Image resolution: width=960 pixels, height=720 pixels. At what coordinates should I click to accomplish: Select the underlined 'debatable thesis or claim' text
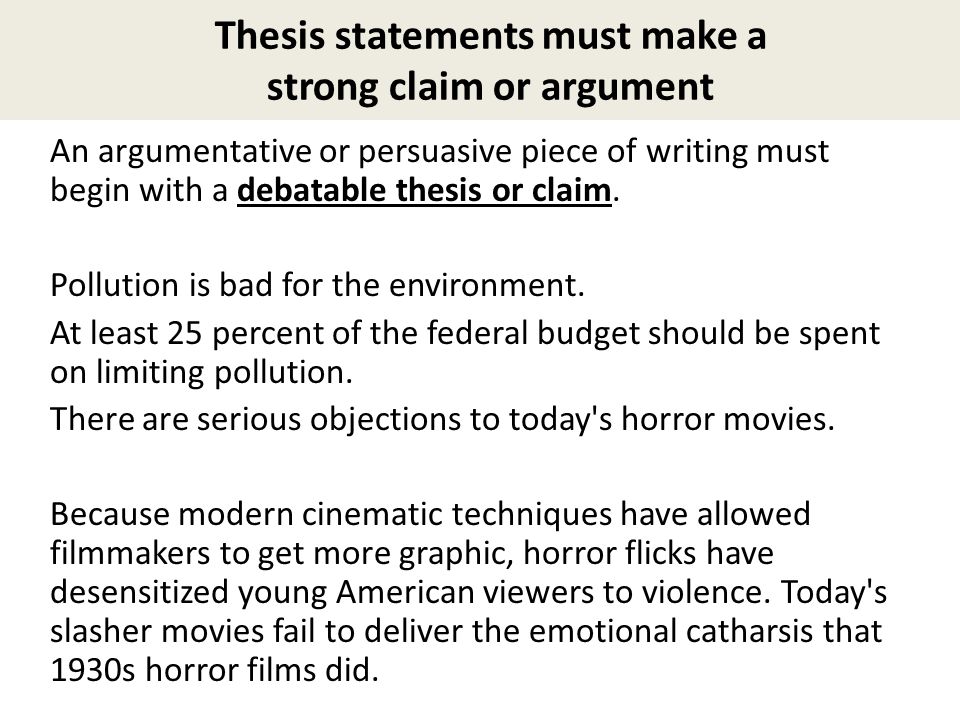[x=424, y=190]
